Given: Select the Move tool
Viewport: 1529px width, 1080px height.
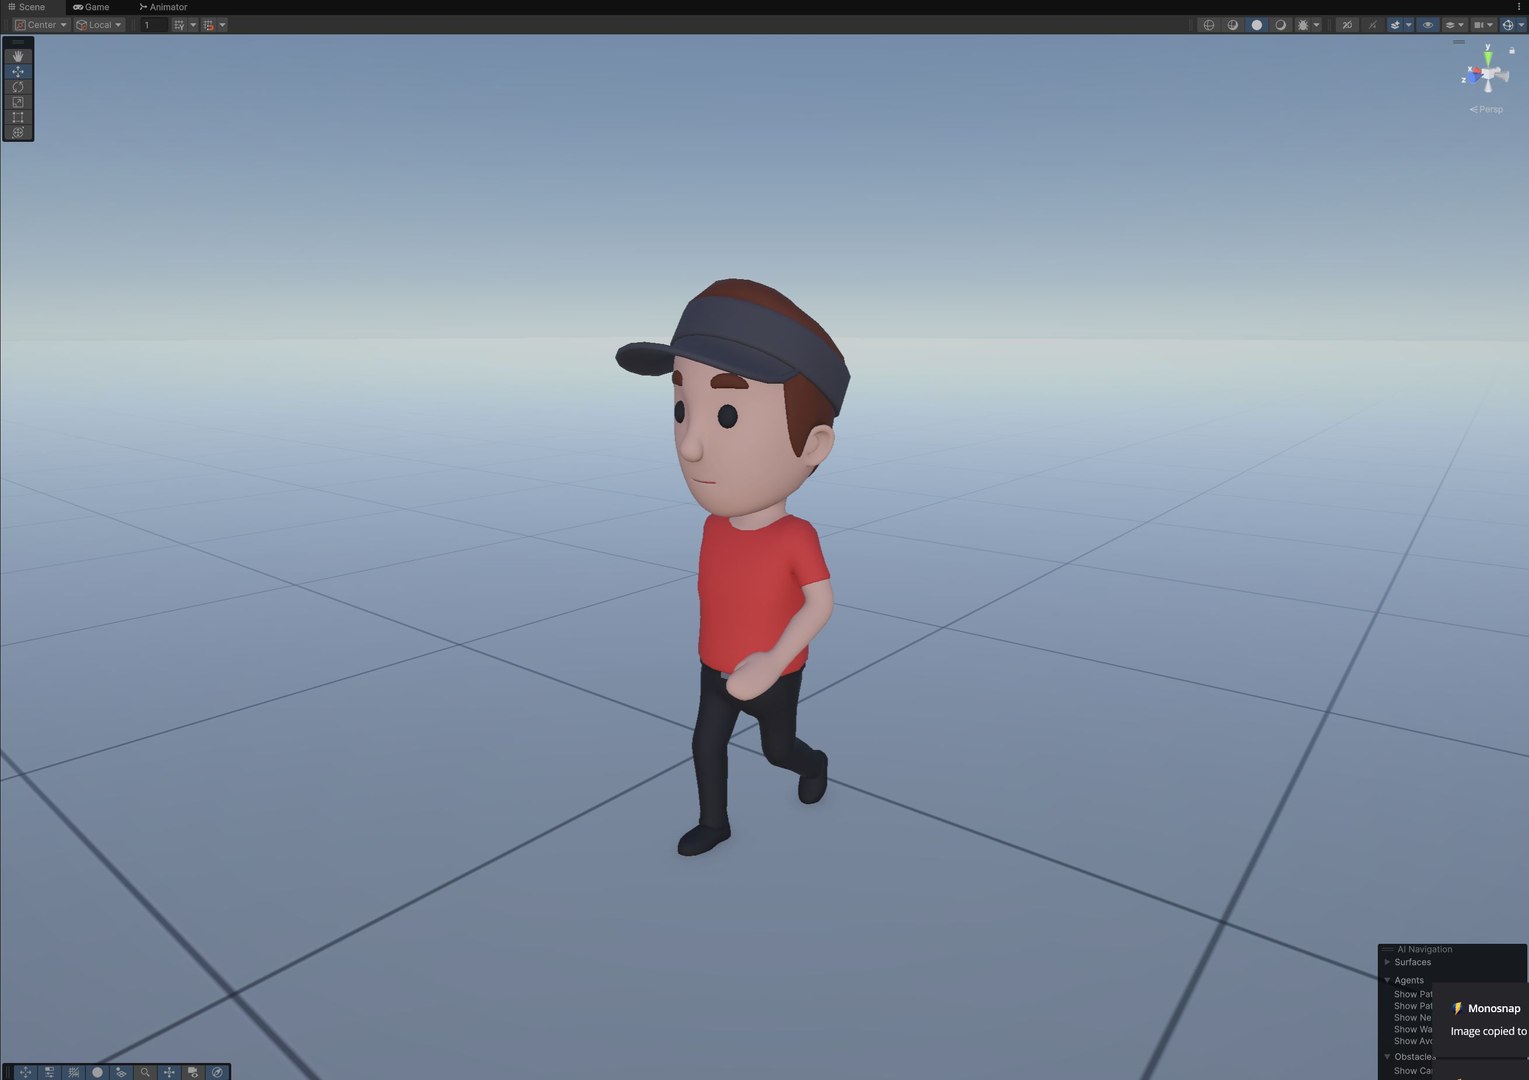Looking at the screenshot, I should point(18,72).
